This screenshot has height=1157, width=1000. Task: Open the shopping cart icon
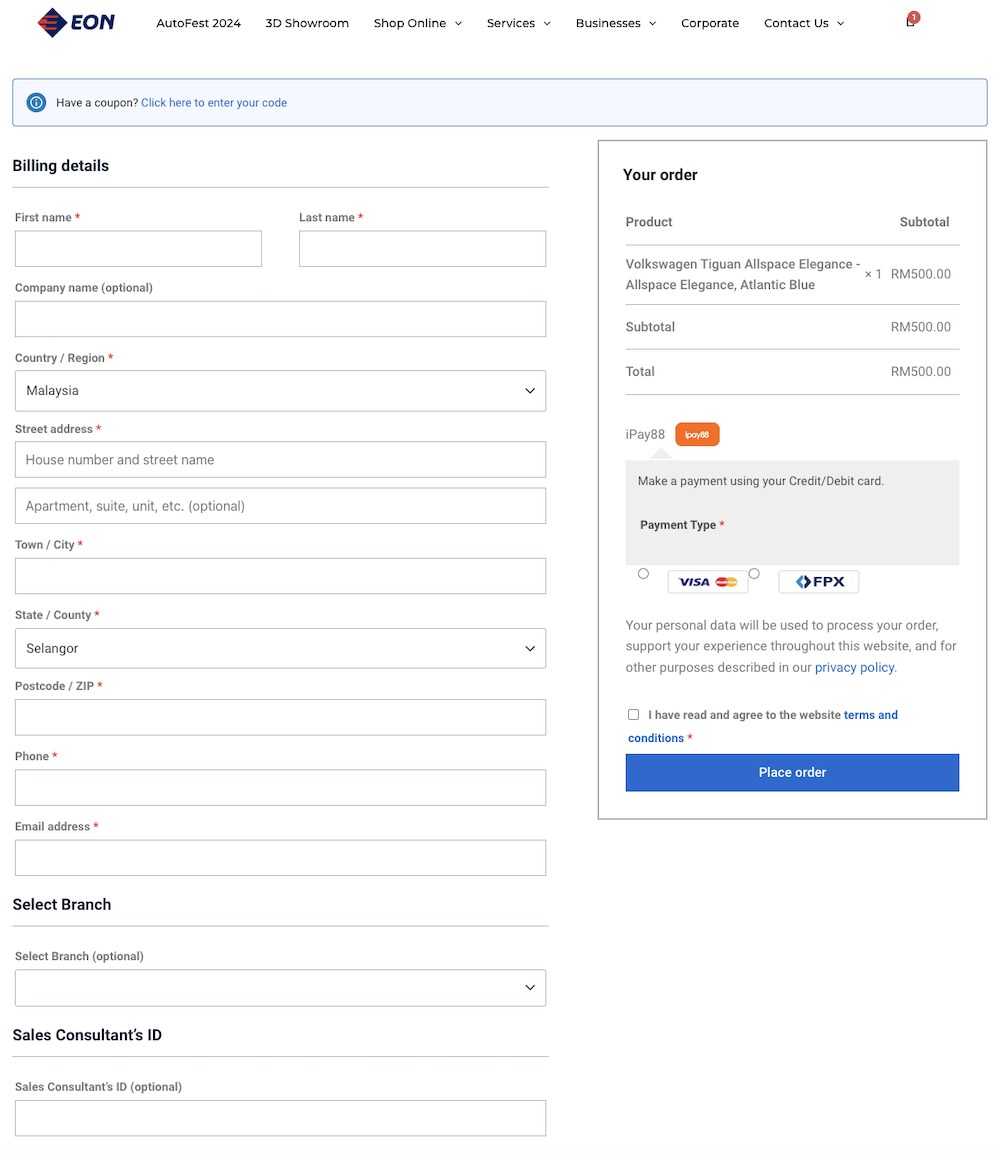click(x=910, y=22)
